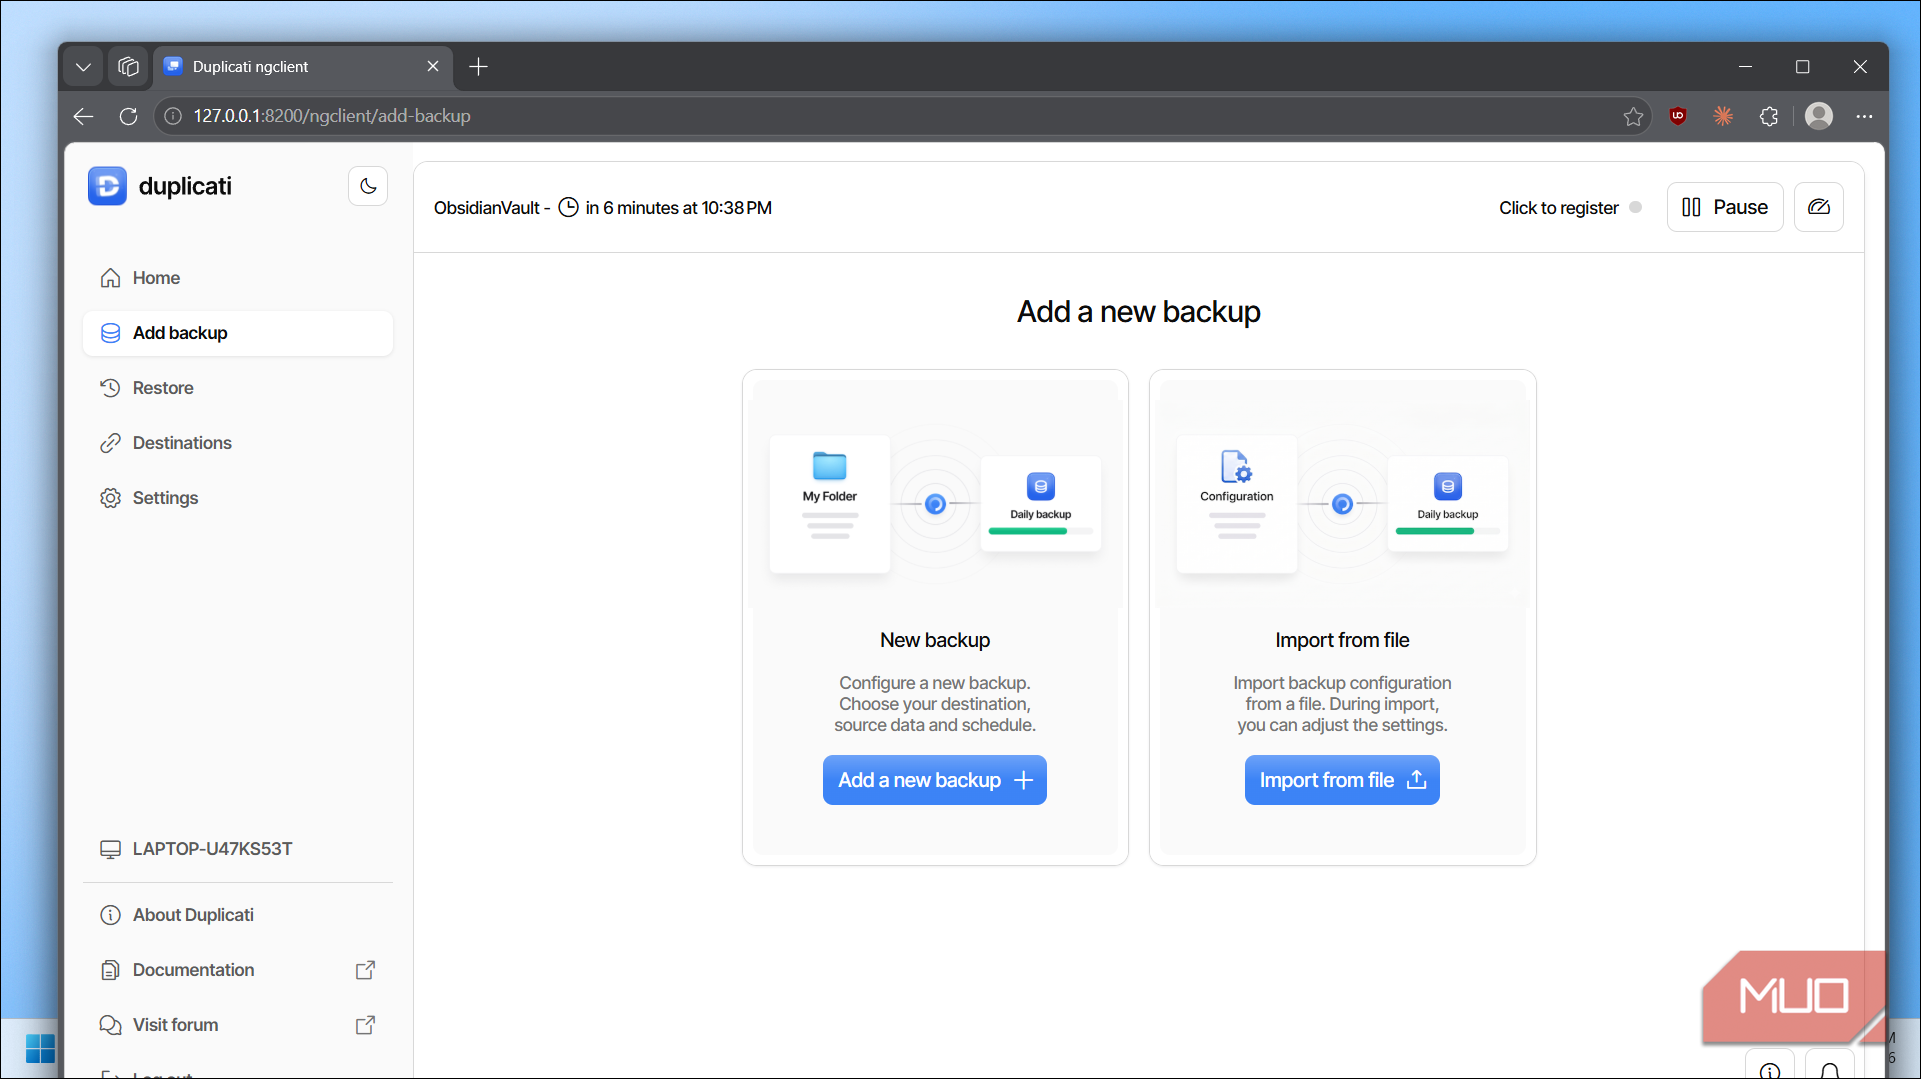Open the browser three-dot menu
Screen dimensions: 1921x1079
[x=1864, y=116]
